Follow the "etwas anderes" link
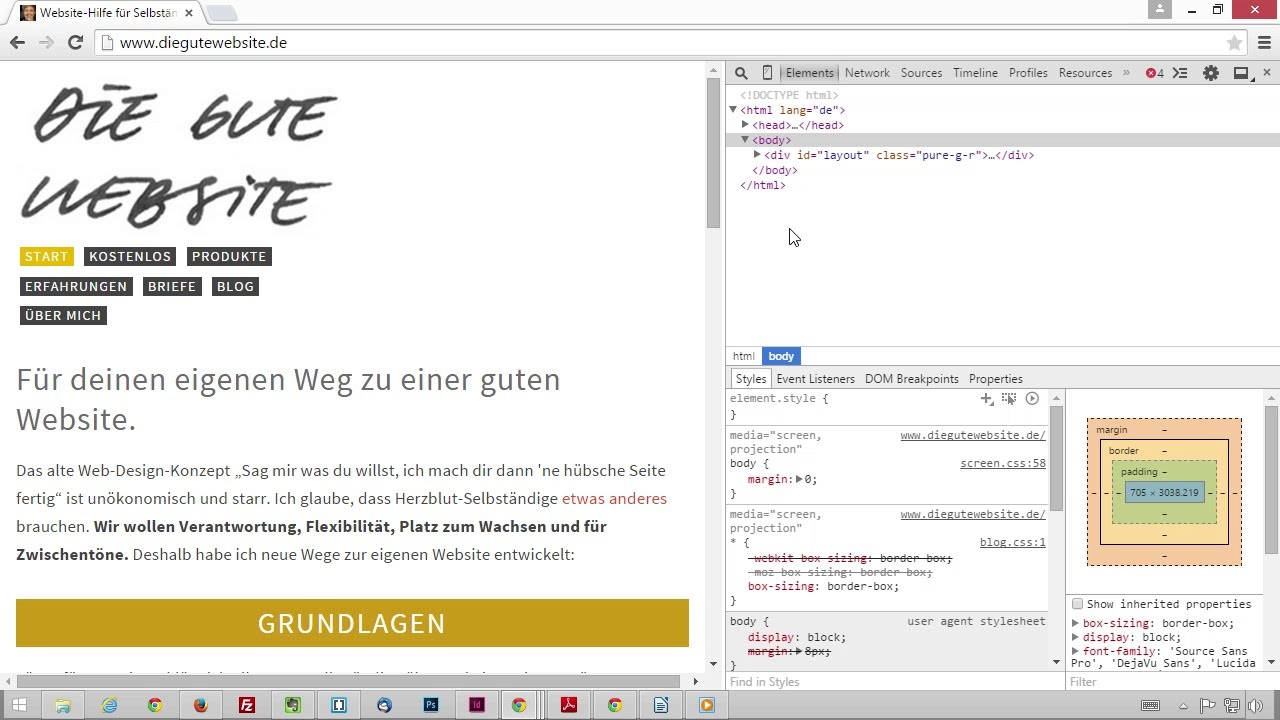The width and height of the screenshot is (1280, 720). (x=614, y=498)
